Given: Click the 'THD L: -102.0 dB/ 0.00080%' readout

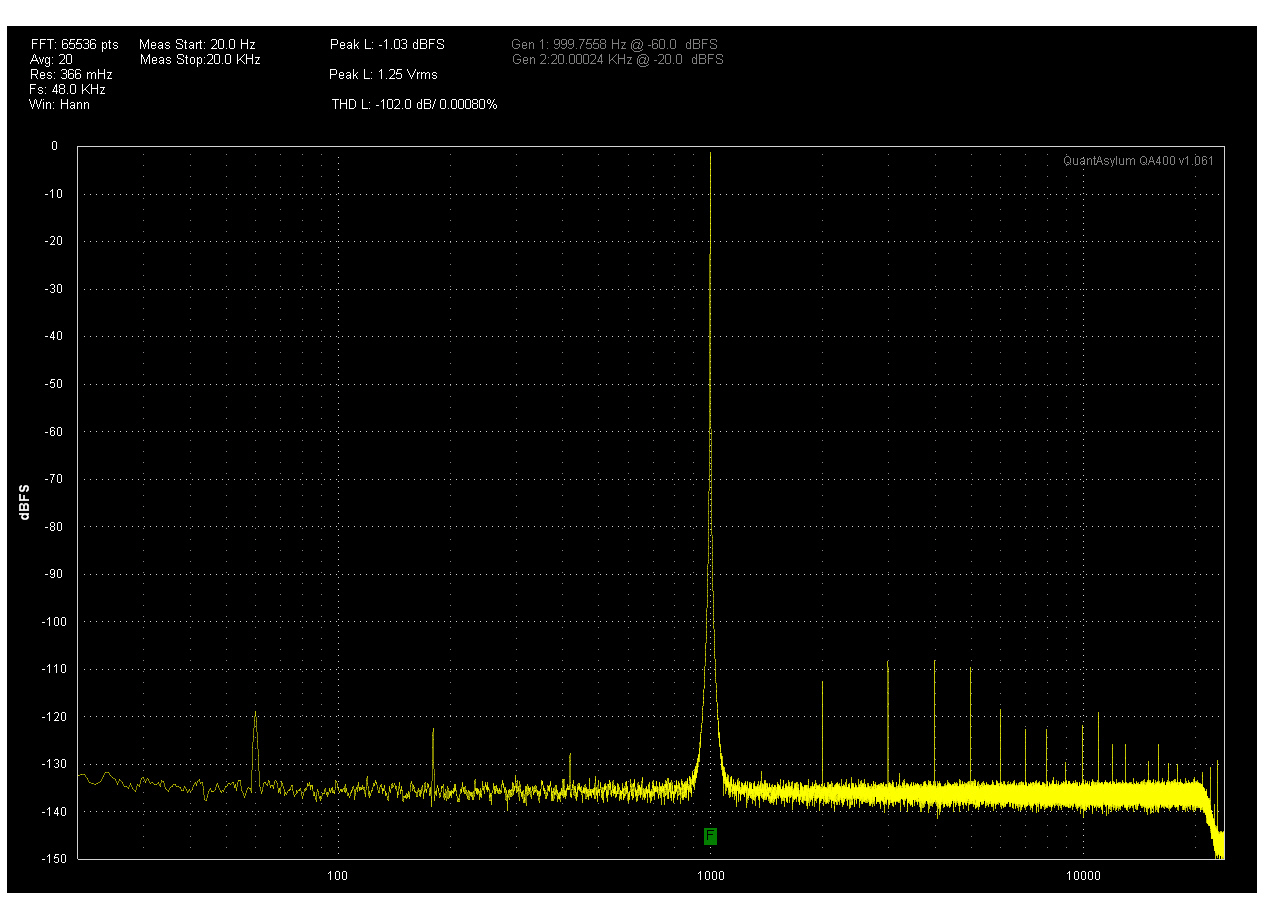Looking at the screenshot, I should [414, 104].
